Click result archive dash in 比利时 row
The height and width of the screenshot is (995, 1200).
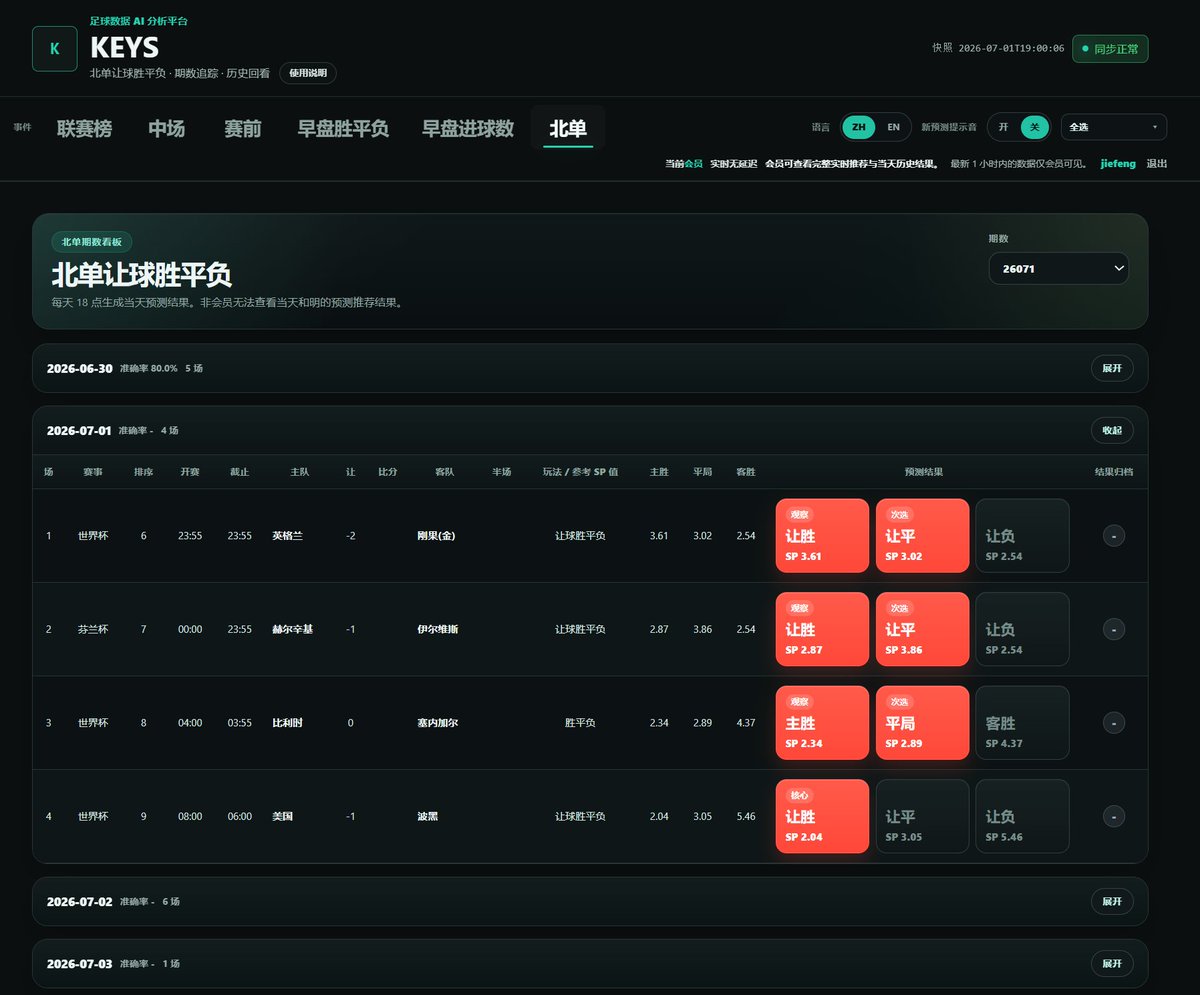point(1114,723)
